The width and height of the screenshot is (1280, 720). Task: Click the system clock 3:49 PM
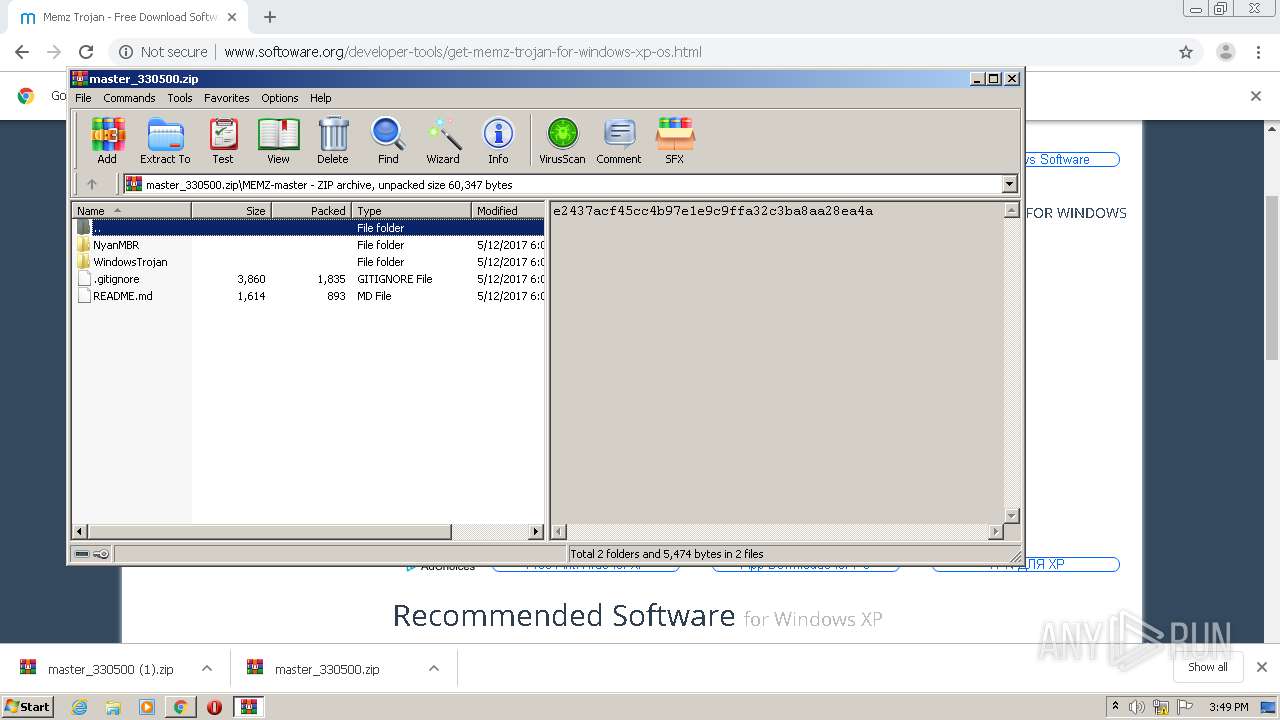coord(1229,707)
